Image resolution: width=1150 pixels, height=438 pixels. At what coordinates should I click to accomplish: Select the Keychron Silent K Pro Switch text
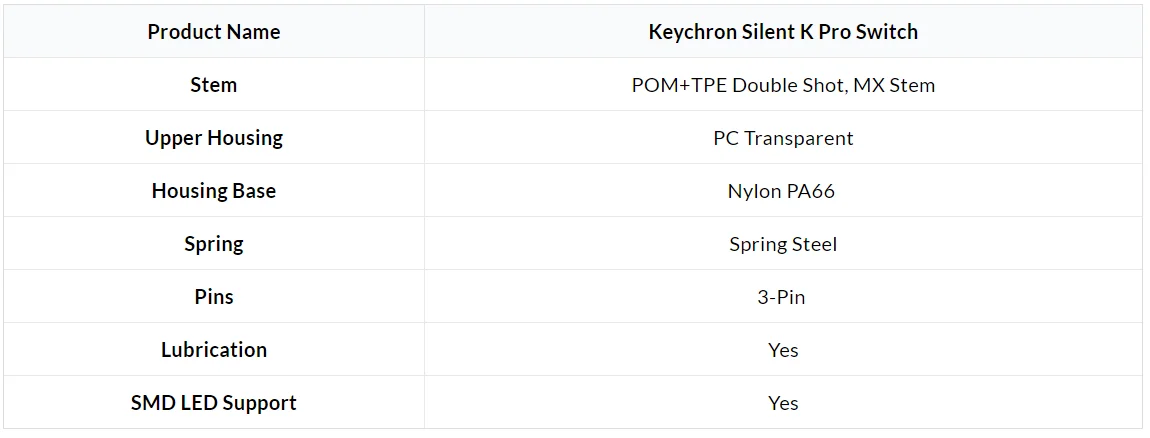(783, 32)
